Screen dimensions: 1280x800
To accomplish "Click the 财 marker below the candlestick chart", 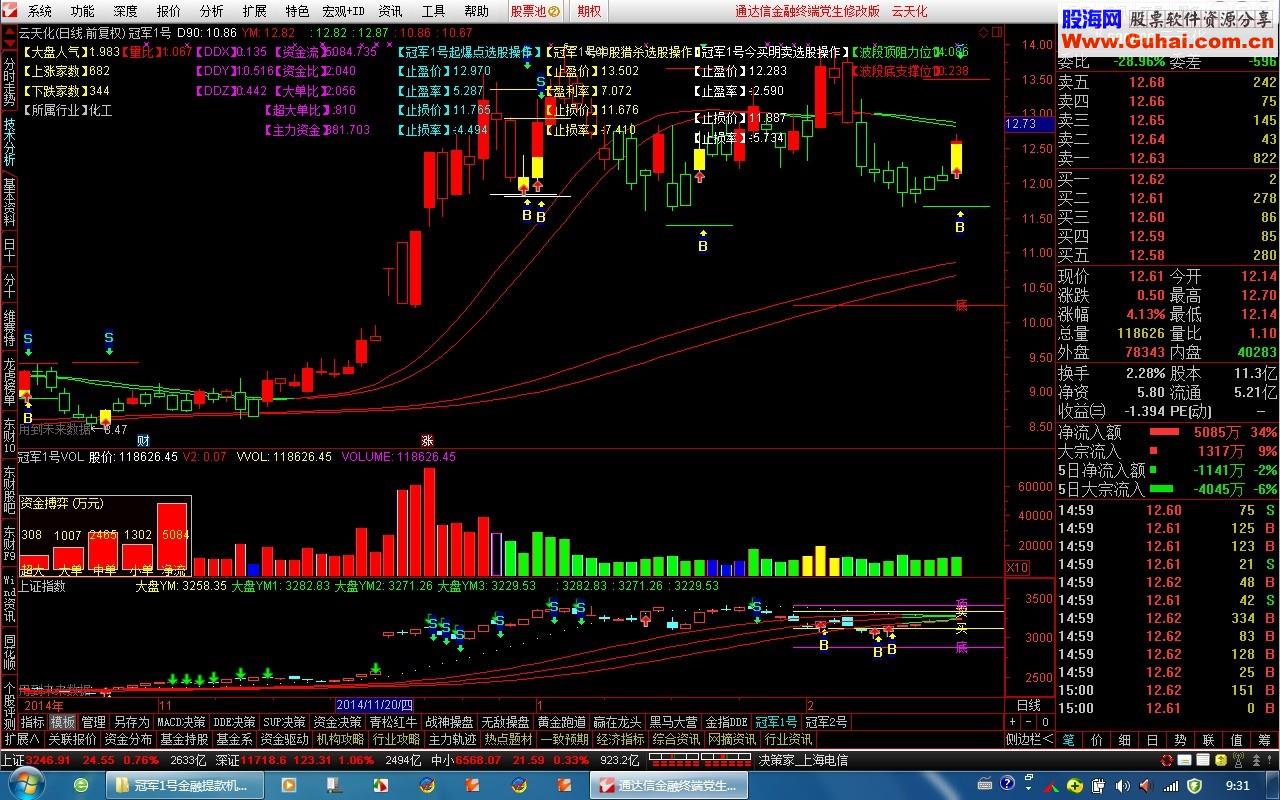I will click(x=143, y=440).
